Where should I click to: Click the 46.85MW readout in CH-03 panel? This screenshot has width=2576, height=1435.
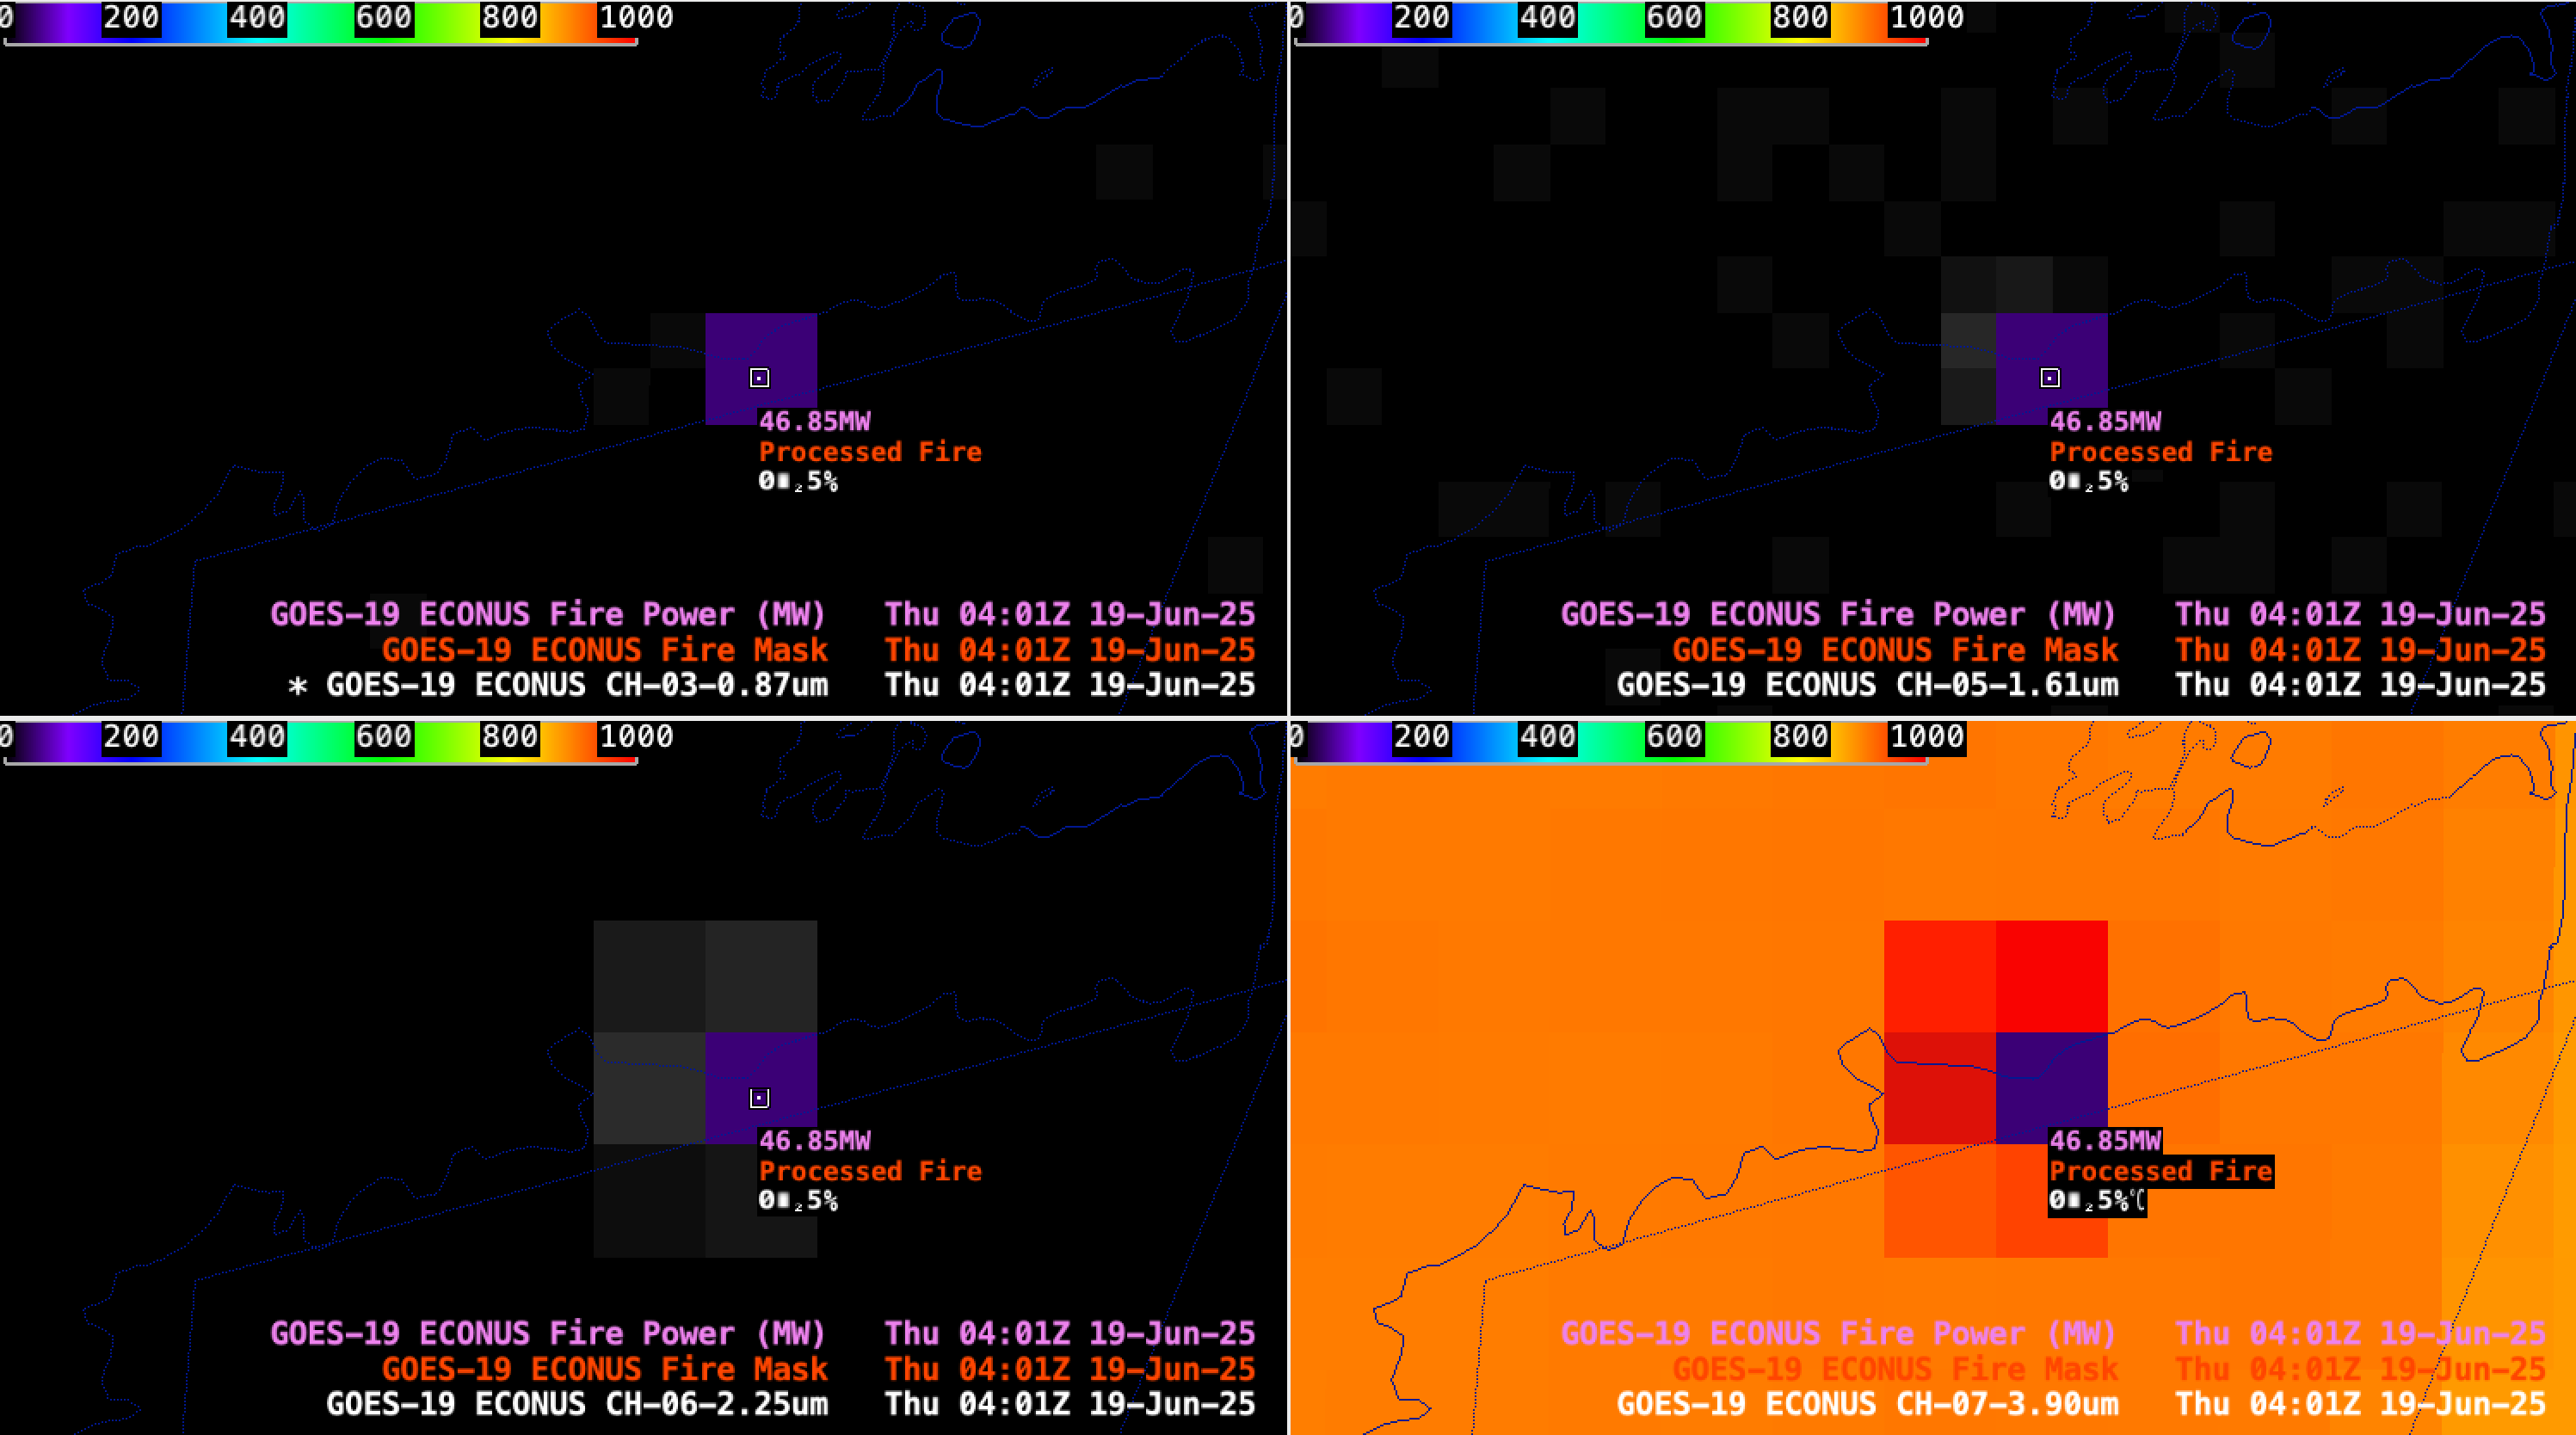pos(815,421)
